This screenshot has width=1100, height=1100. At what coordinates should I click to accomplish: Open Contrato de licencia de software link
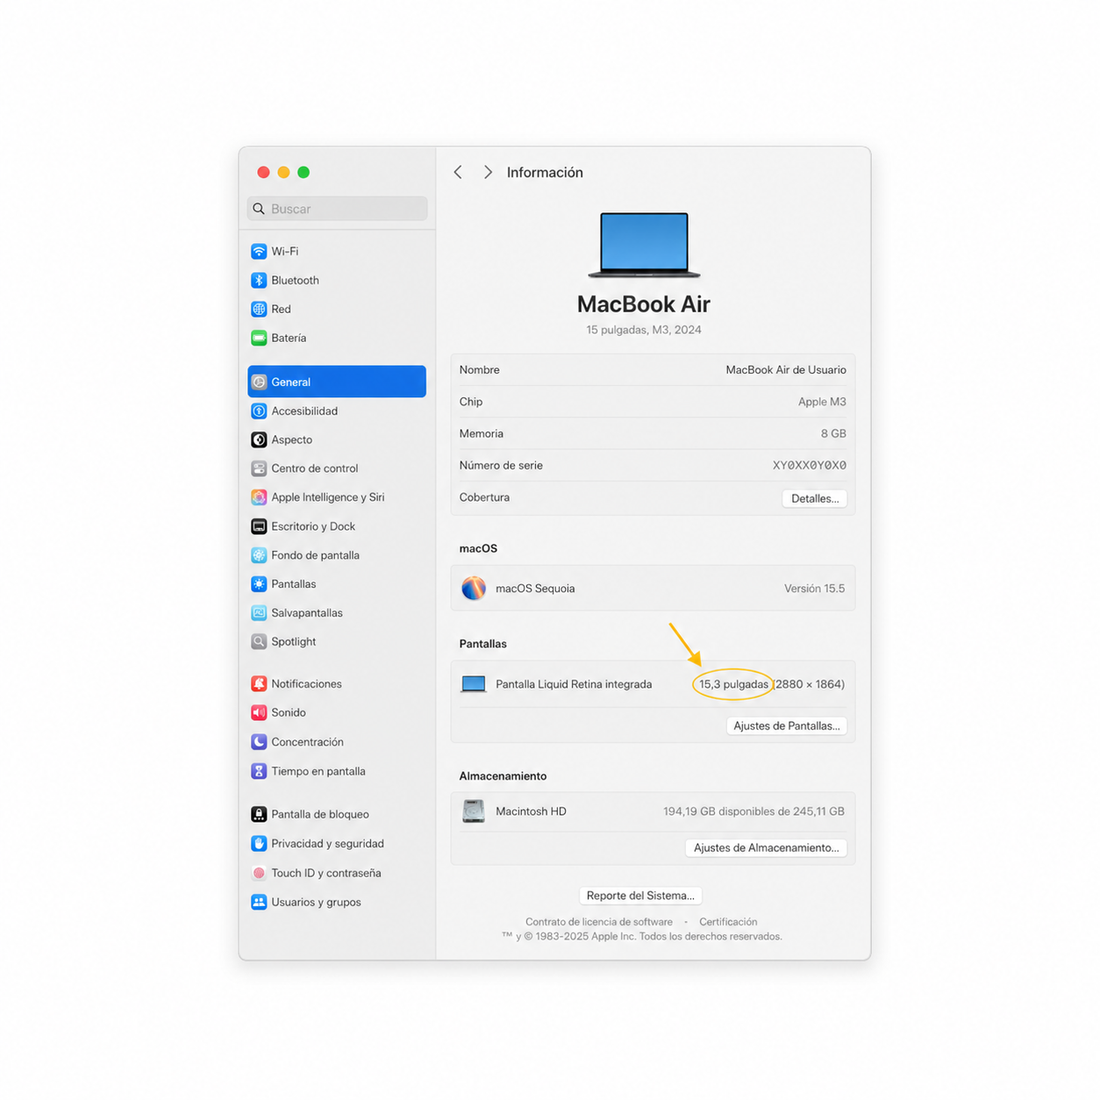pos(599,922)
